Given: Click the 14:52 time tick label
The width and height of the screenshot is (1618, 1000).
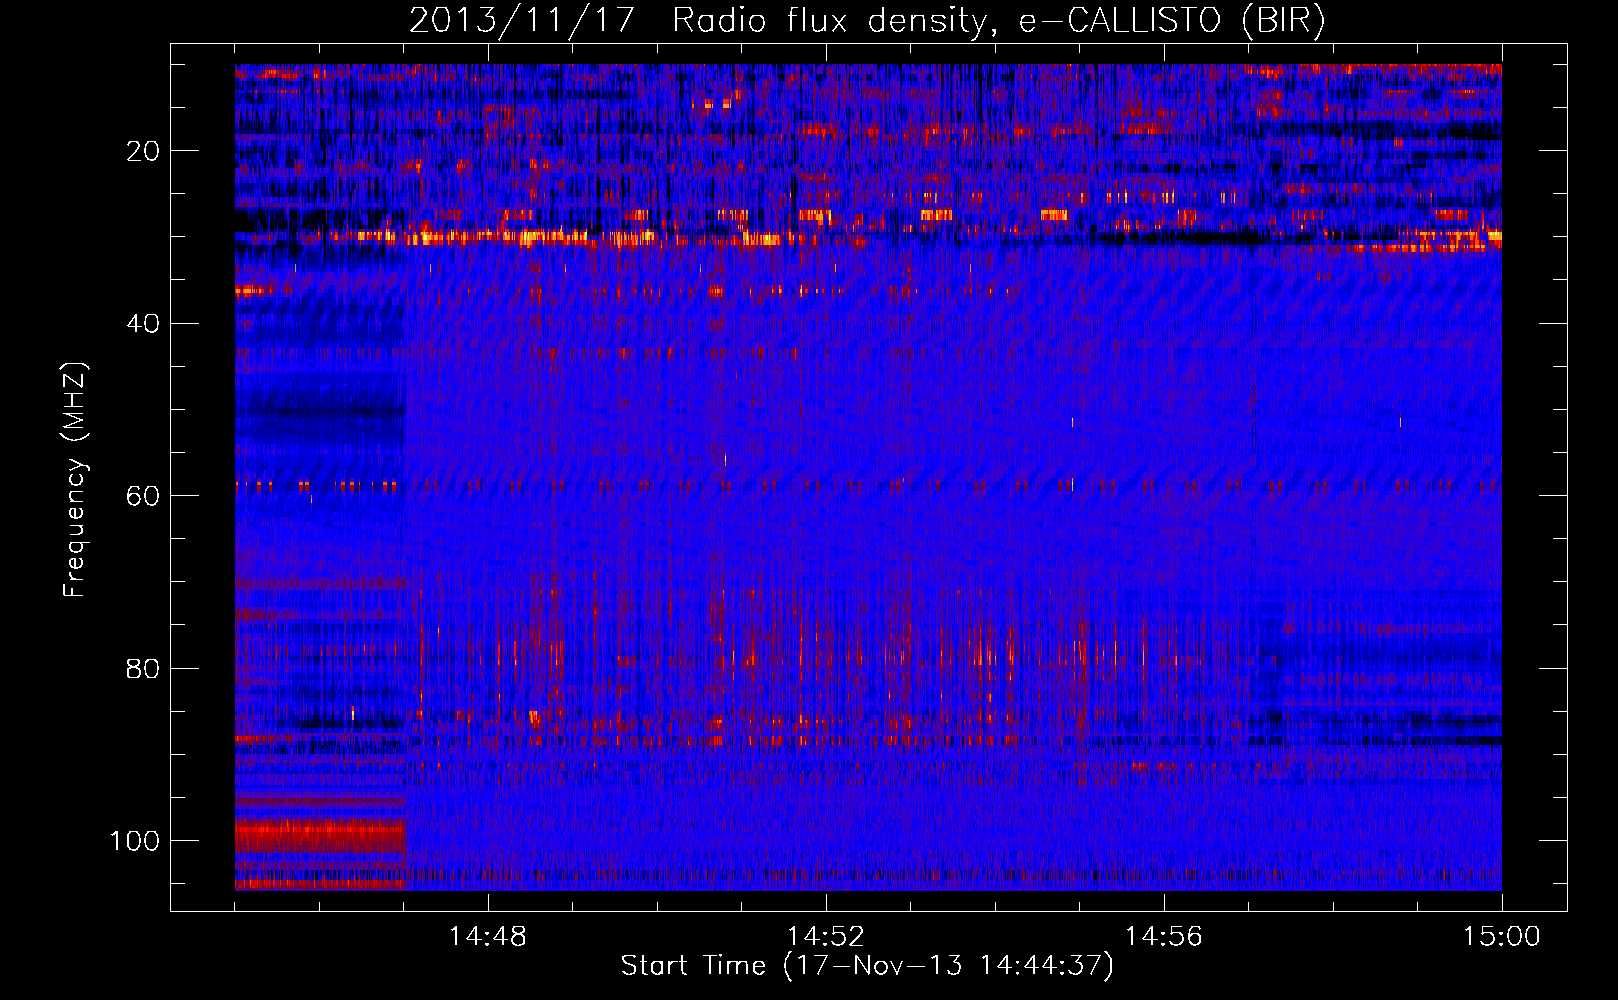Looking at the screenshot, I should pos(826,937).
